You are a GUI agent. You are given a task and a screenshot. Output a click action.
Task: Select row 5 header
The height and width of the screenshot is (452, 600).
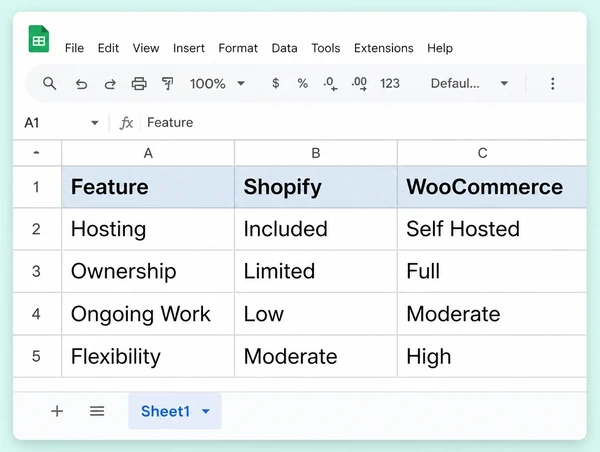(x=37, y=356)
